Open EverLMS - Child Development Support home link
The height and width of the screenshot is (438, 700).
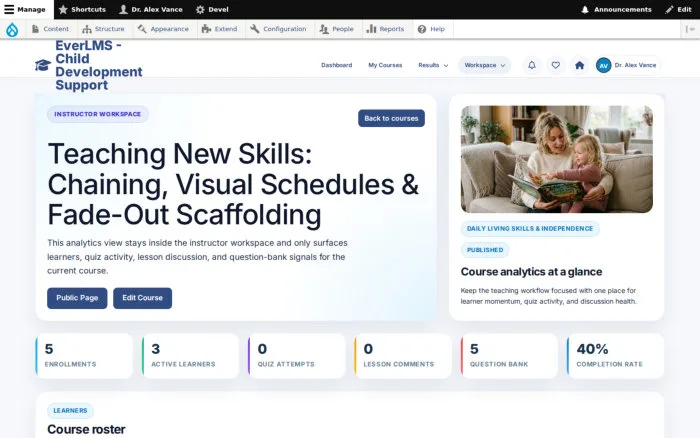click(x=99, y=65)
